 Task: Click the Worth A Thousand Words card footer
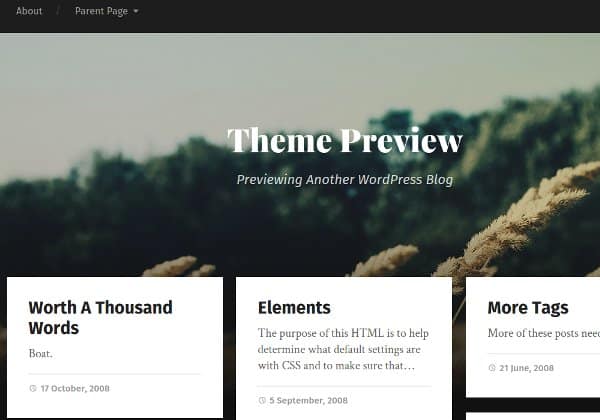point(114,388)
